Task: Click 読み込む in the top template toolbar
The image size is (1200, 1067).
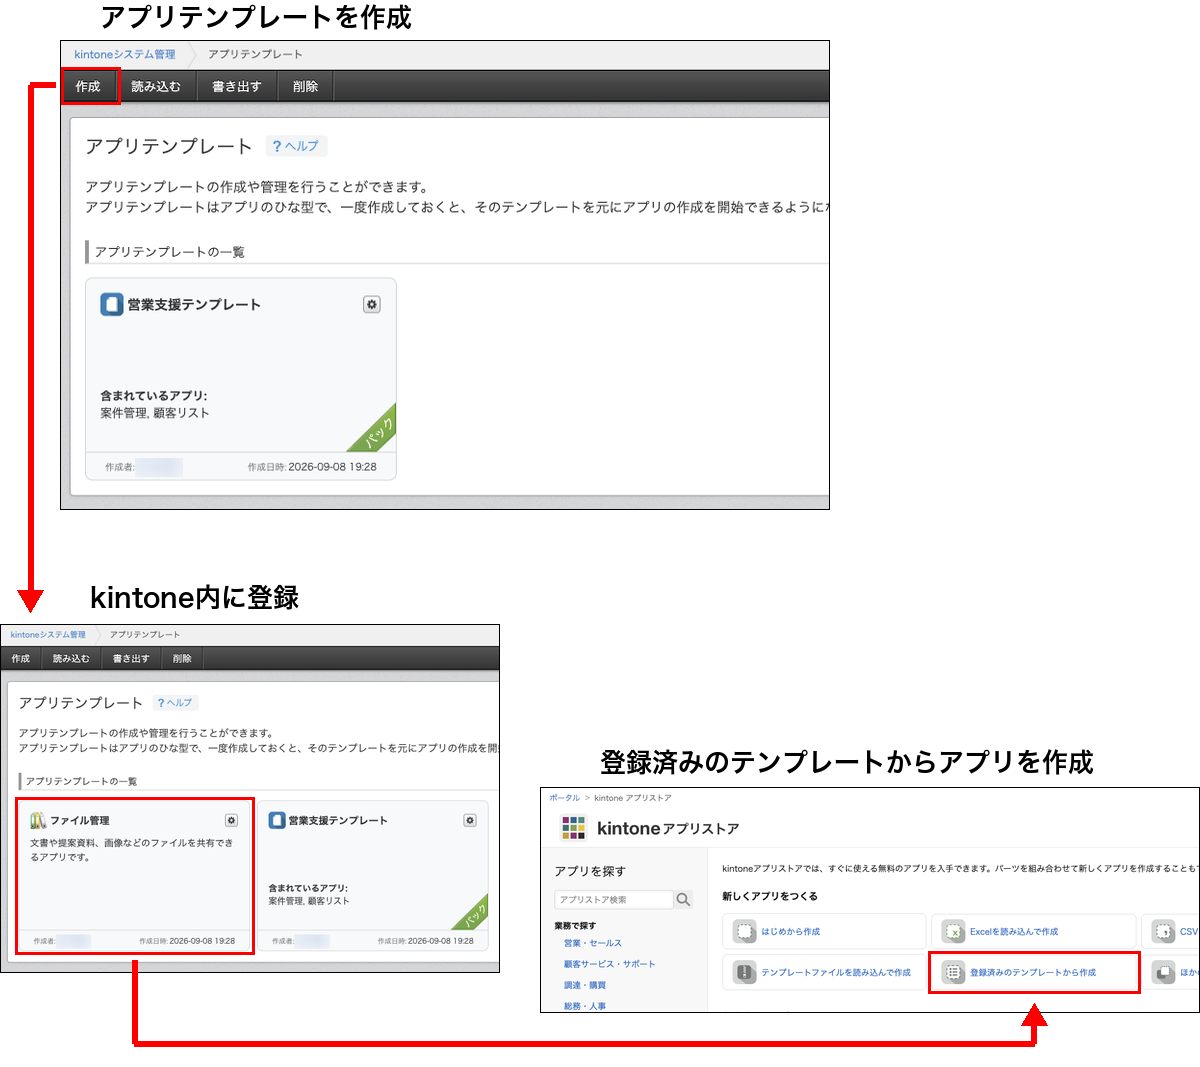Action: coord(156,86)
